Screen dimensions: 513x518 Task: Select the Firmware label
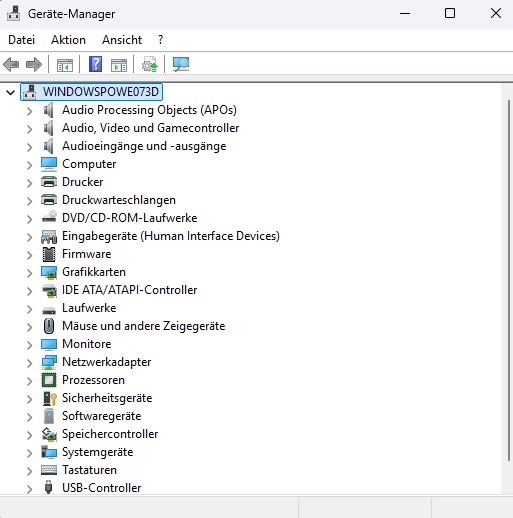(x=87, y=254)
